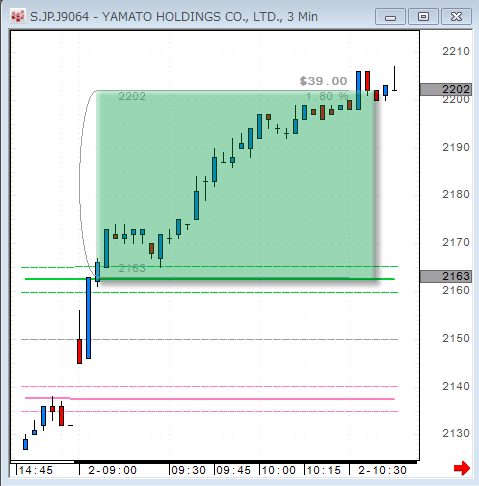Select the solid green 2163 line
Viewport: 479px width, 486px height.
coord(210,279)
